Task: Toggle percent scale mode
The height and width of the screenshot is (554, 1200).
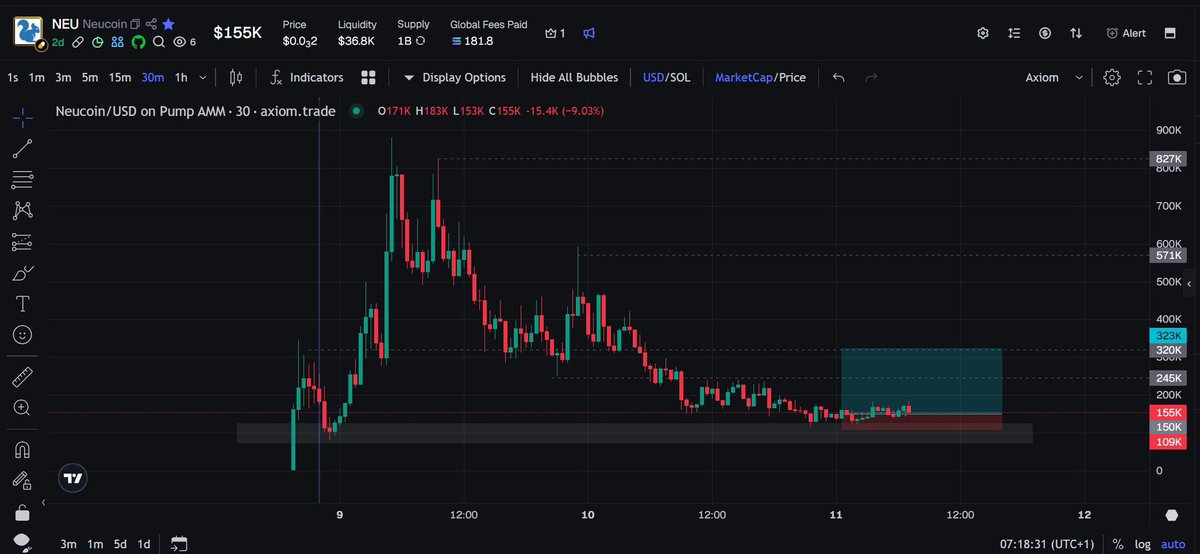Action: [x=1117, y=544]
